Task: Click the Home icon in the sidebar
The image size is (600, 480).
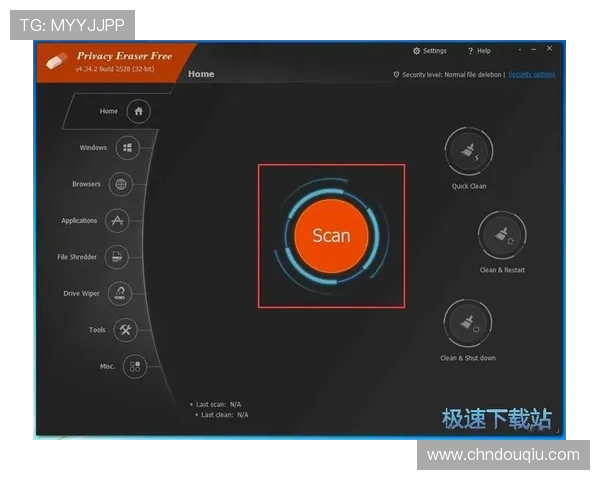Action: tap(138, 111)
